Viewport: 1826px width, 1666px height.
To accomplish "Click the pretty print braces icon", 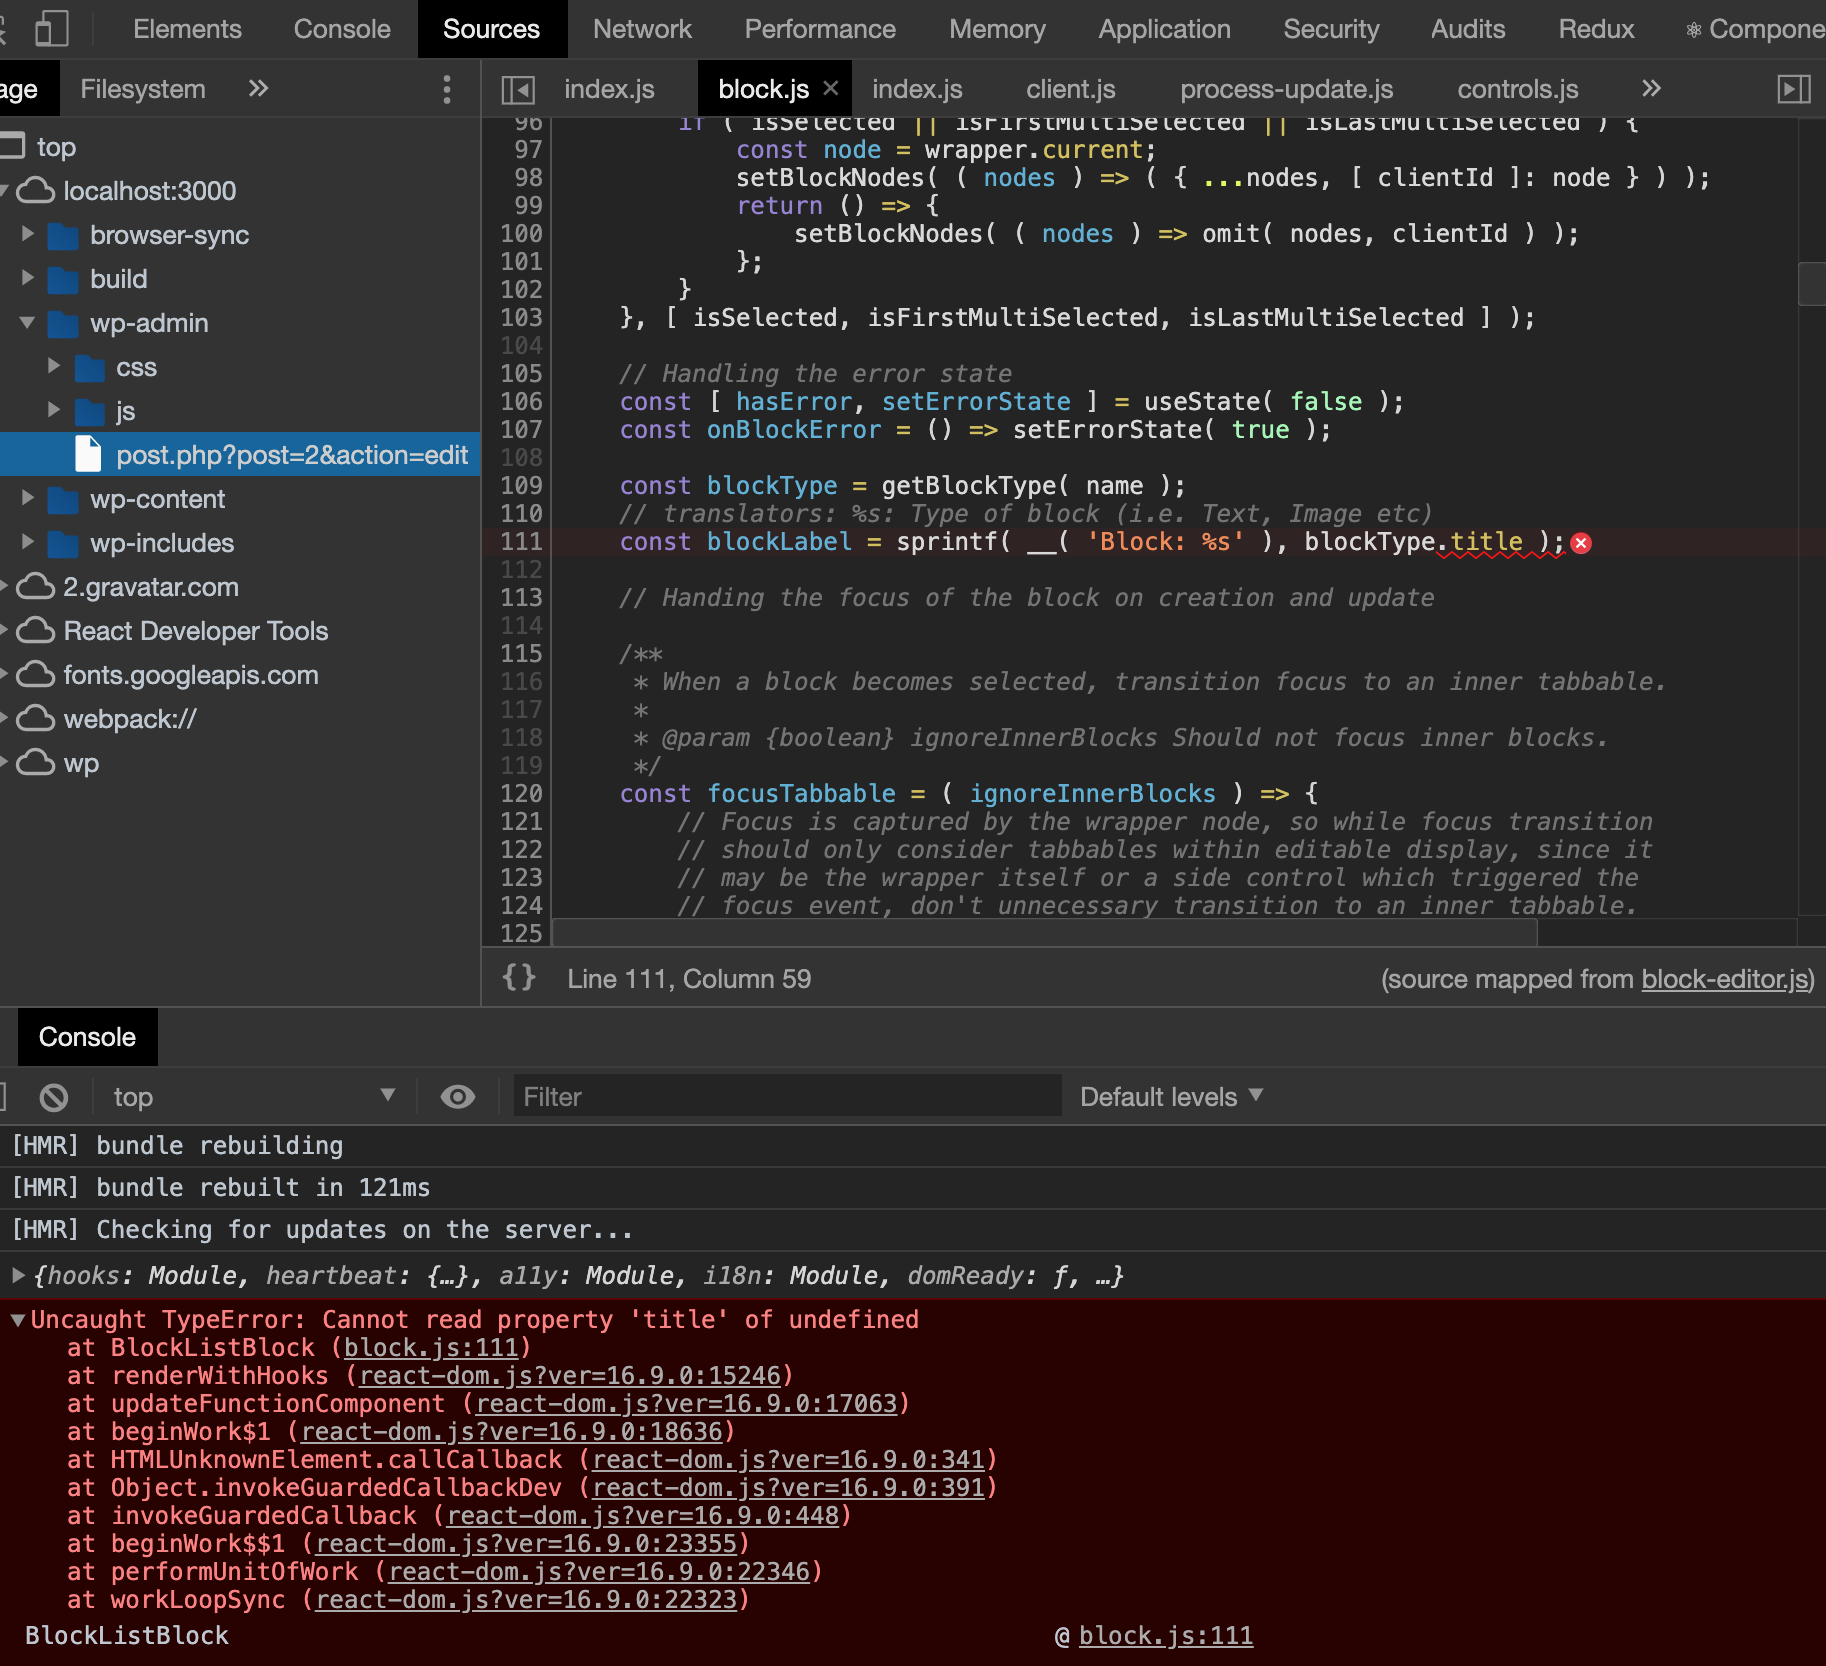I will click(x=519, y=978).
